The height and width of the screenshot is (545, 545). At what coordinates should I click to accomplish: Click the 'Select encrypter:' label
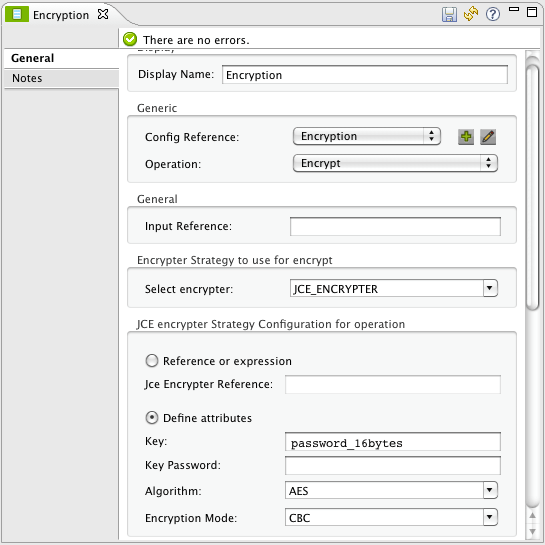(x=189, y=289)
